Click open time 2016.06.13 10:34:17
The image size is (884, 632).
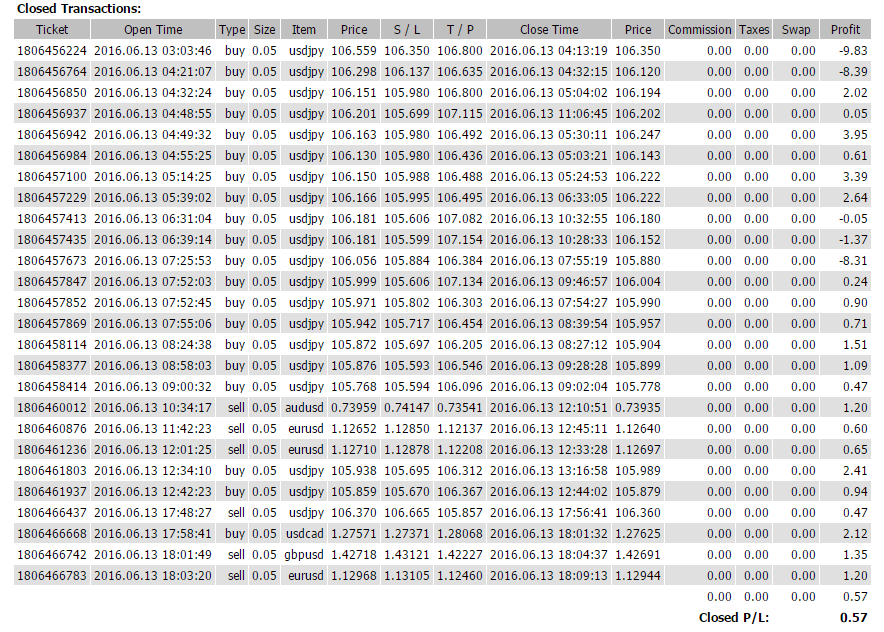153,407
